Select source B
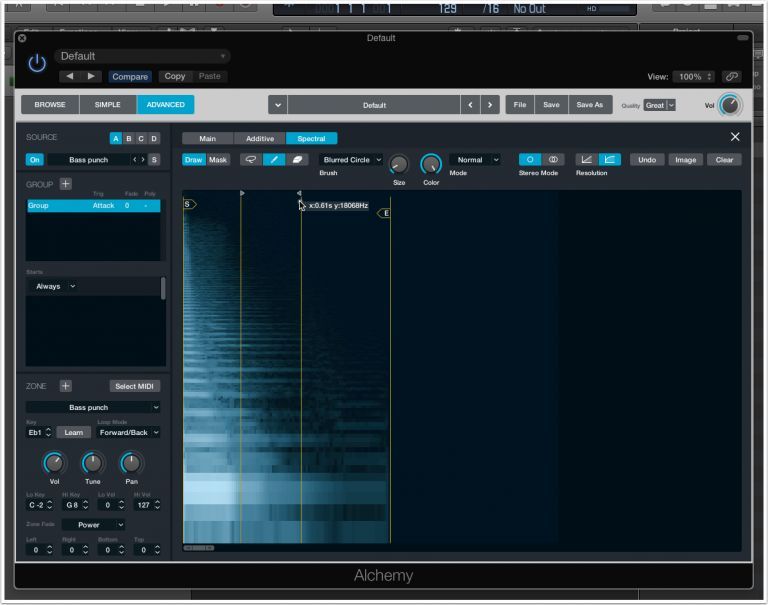The image size is (768, 605). click(129, 139)
